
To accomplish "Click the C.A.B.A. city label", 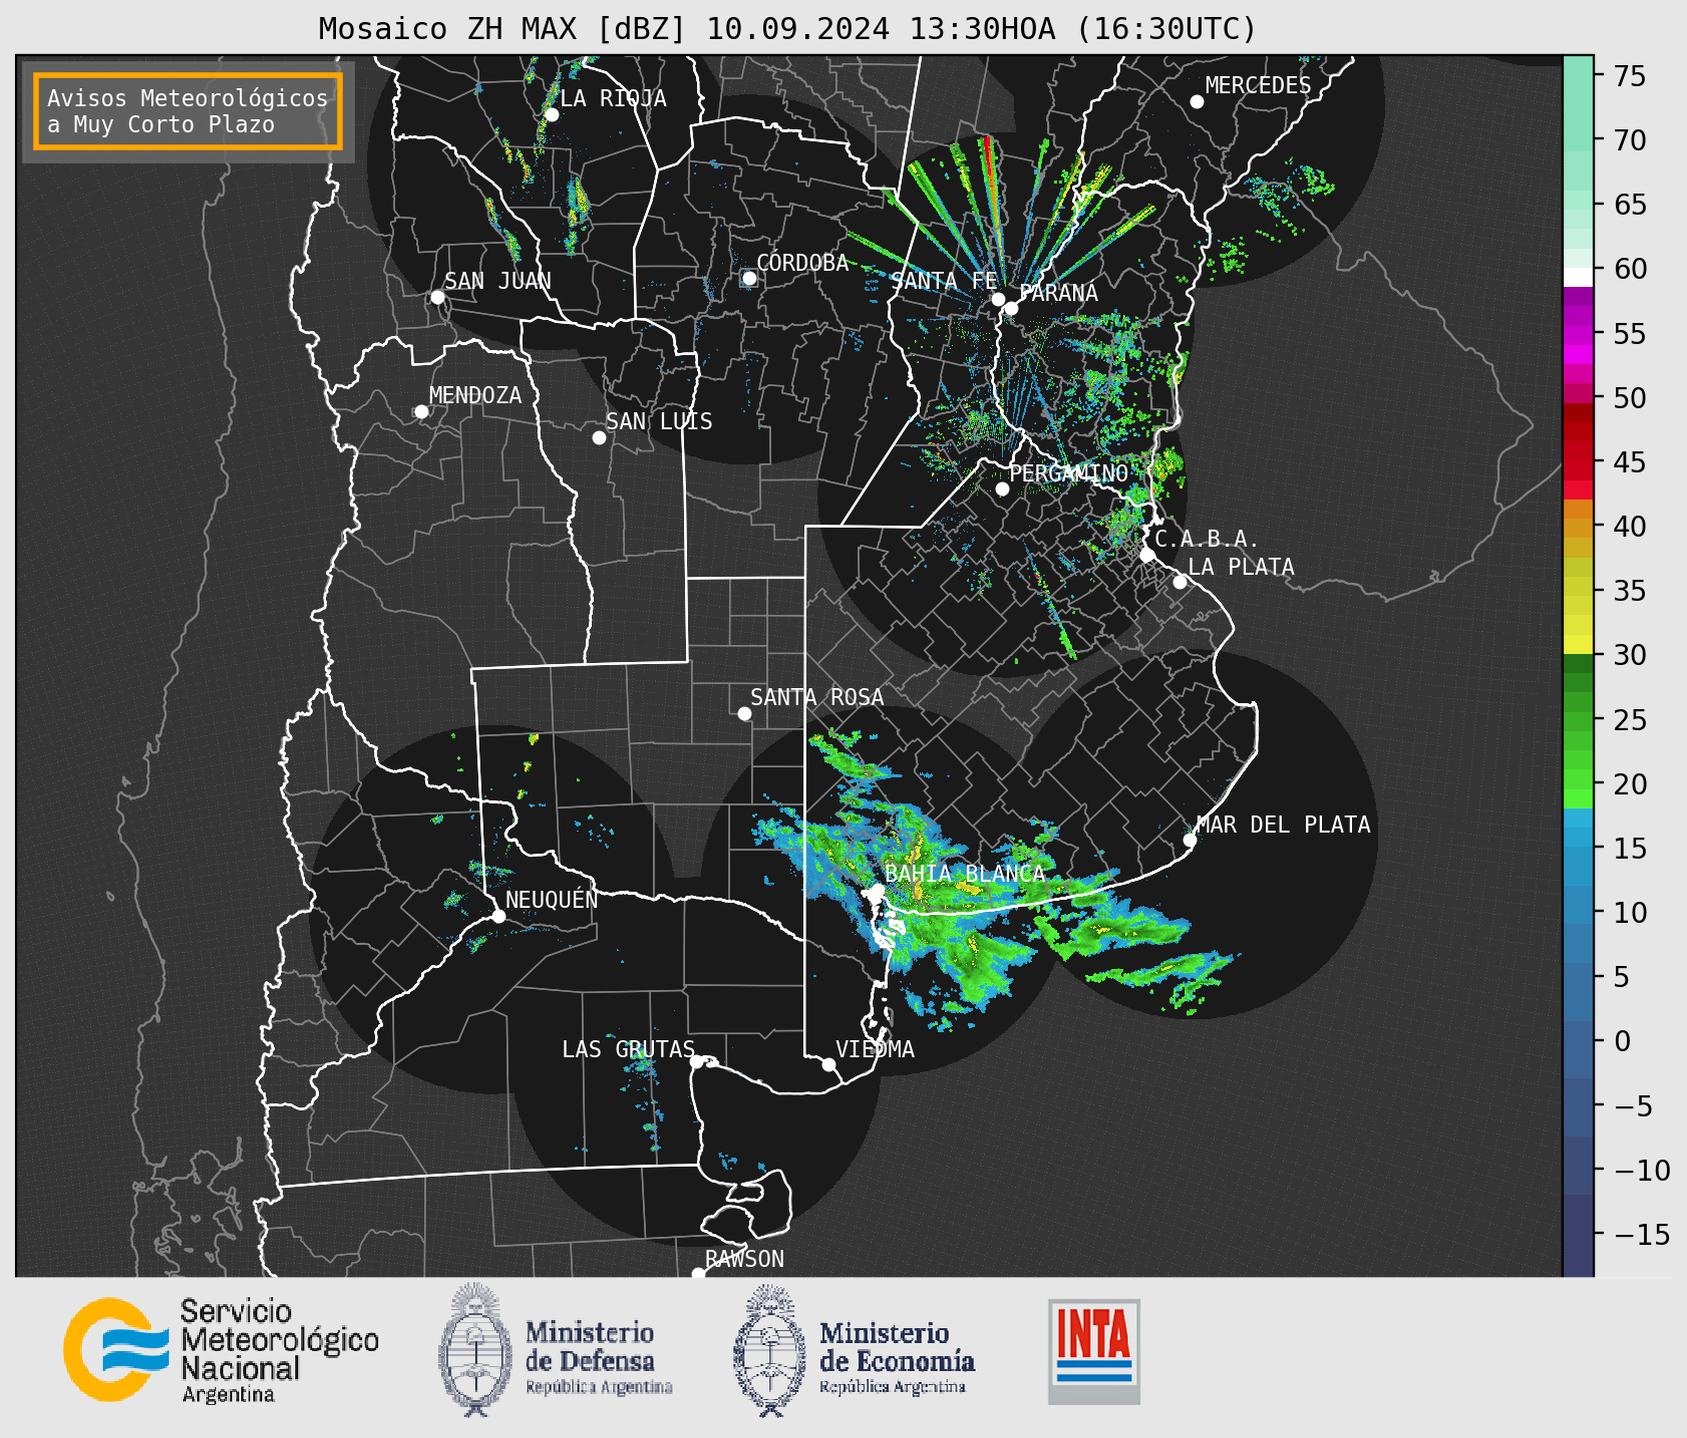I will click(x=1207, y=539).
